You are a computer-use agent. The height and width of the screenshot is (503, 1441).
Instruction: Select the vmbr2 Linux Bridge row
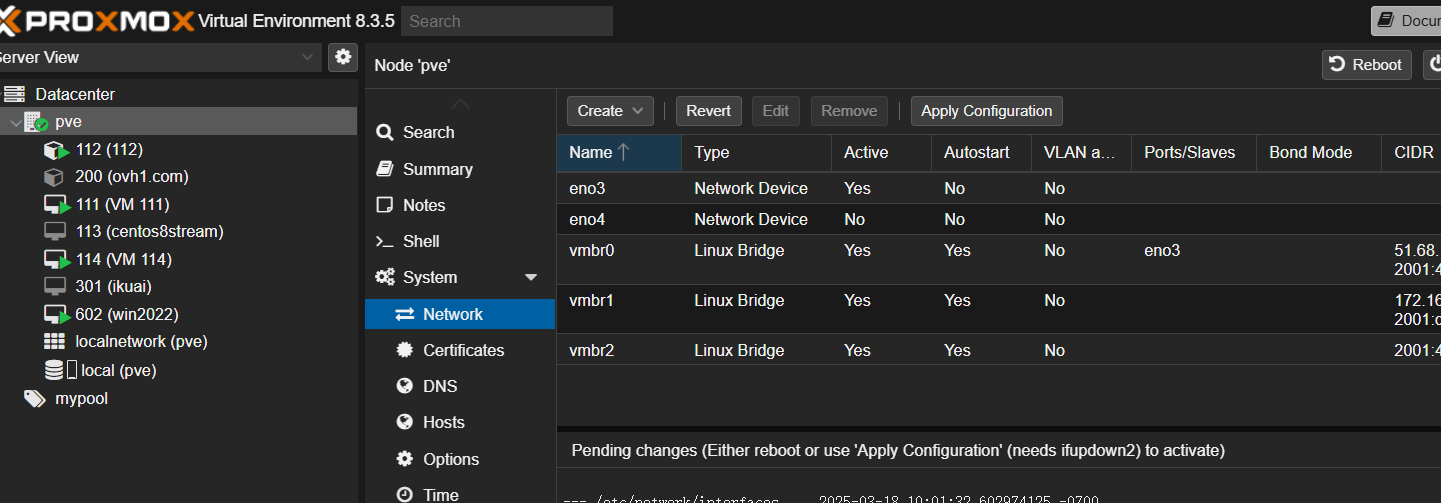(x=999, y=350)
